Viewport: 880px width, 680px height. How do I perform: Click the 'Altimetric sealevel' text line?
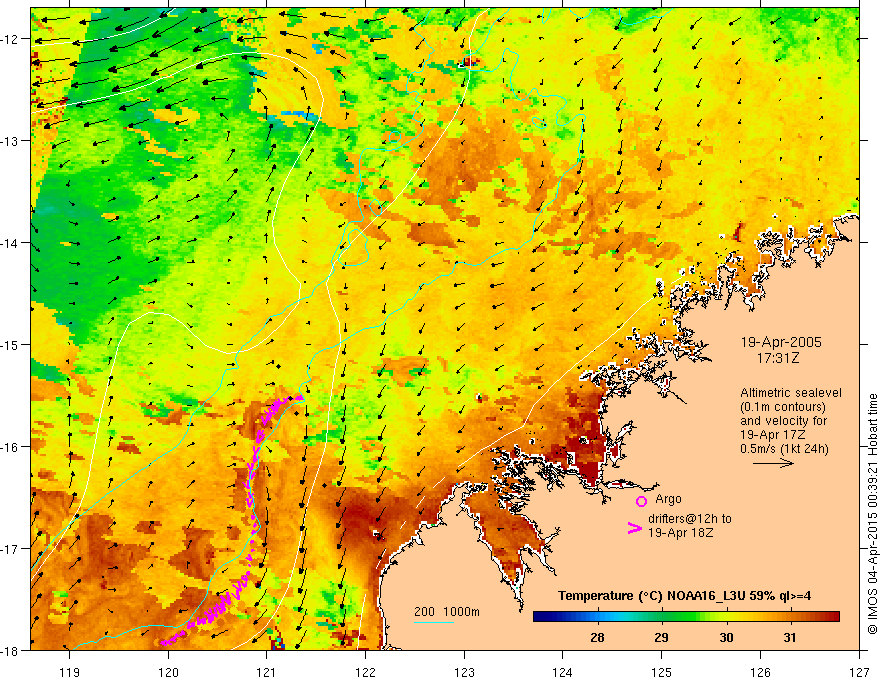[791, 393]
